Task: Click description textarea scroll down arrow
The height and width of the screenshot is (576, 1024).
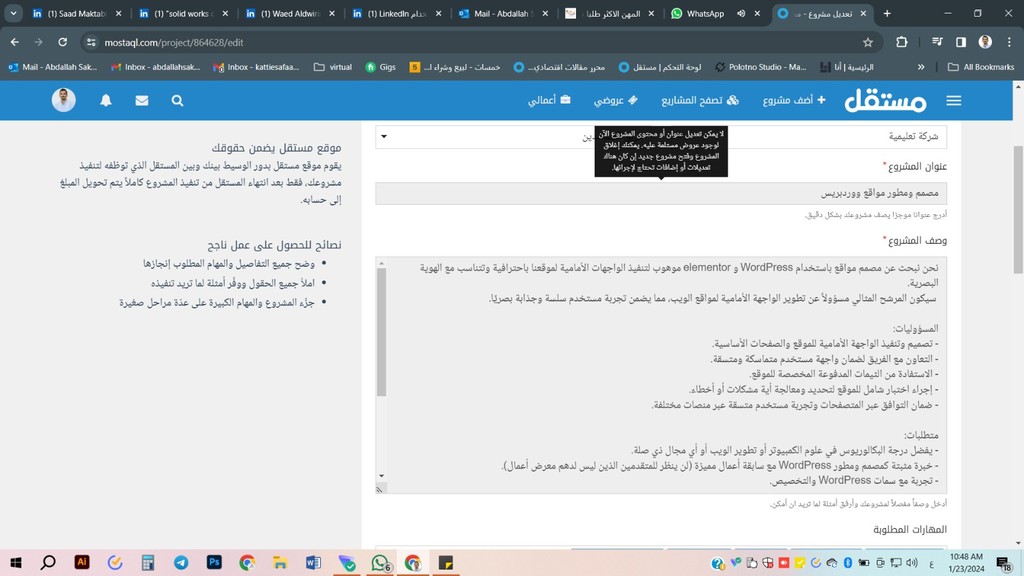Action: pyautogui.click(x=381, y=476)
